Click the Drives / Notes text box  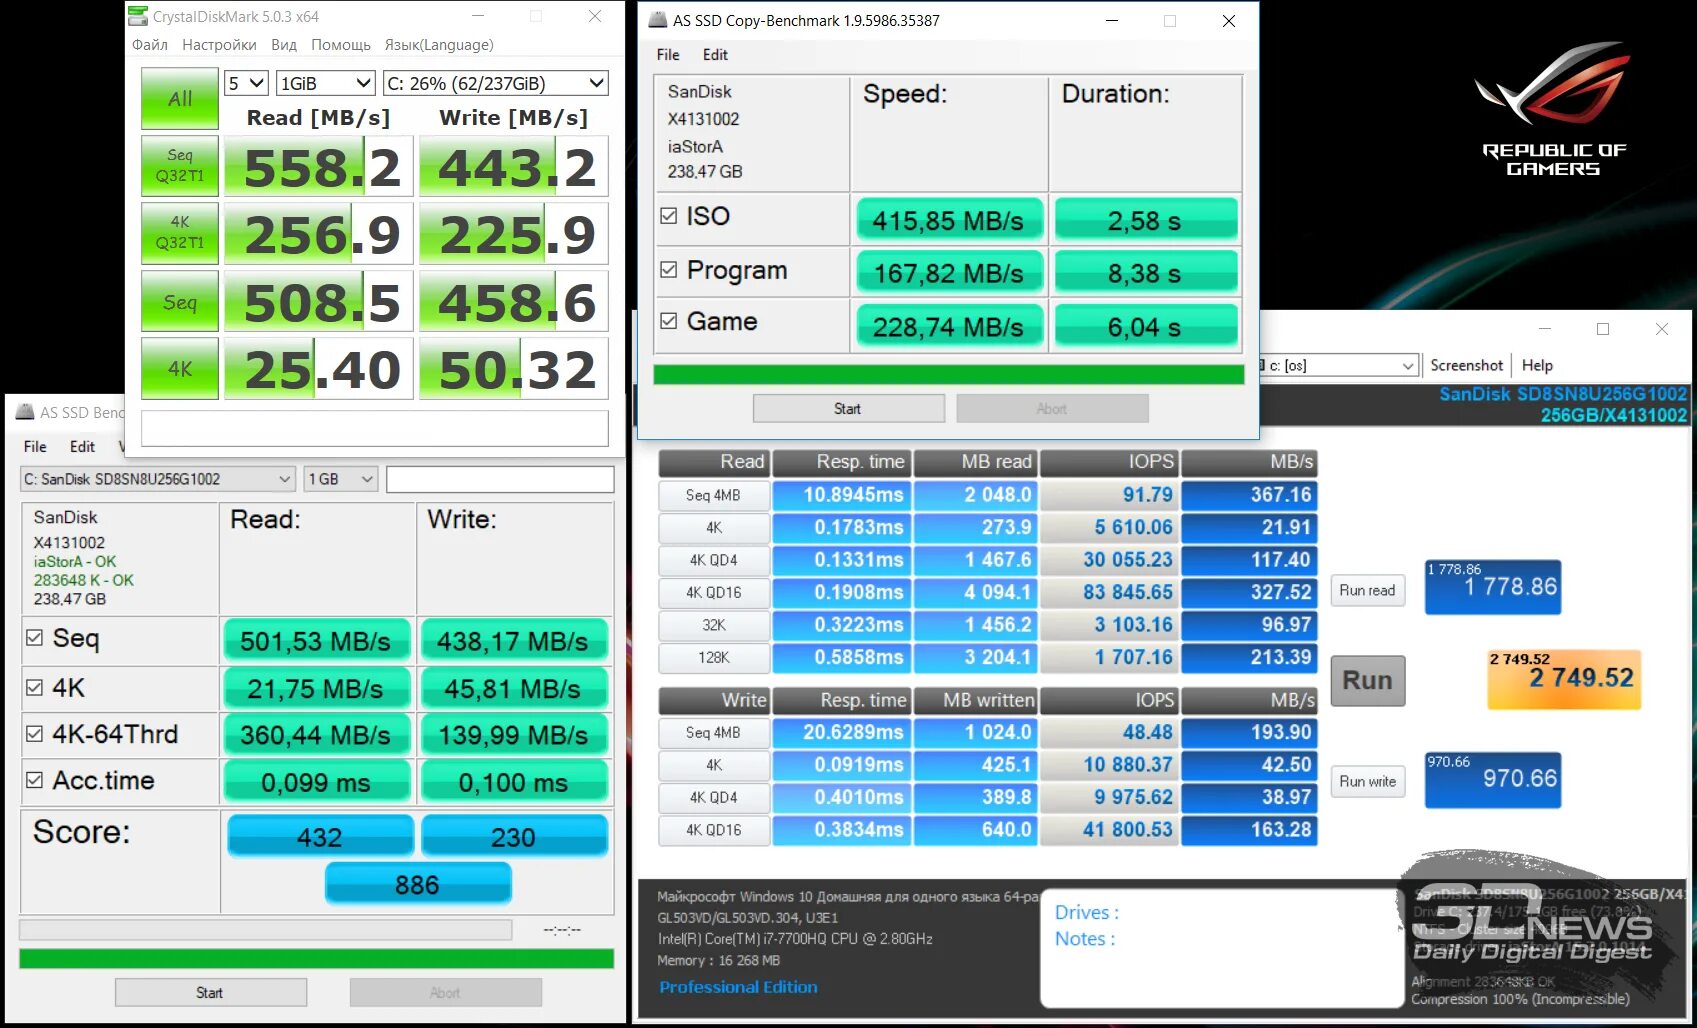(x=1222, y=949)
